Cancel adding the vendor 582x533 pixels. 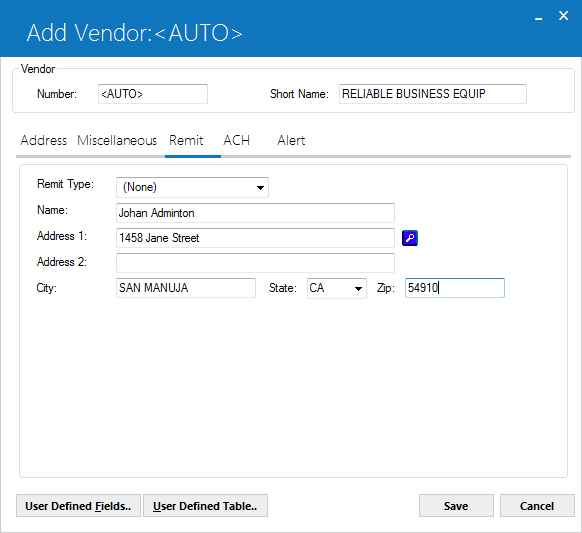[537, 506]
